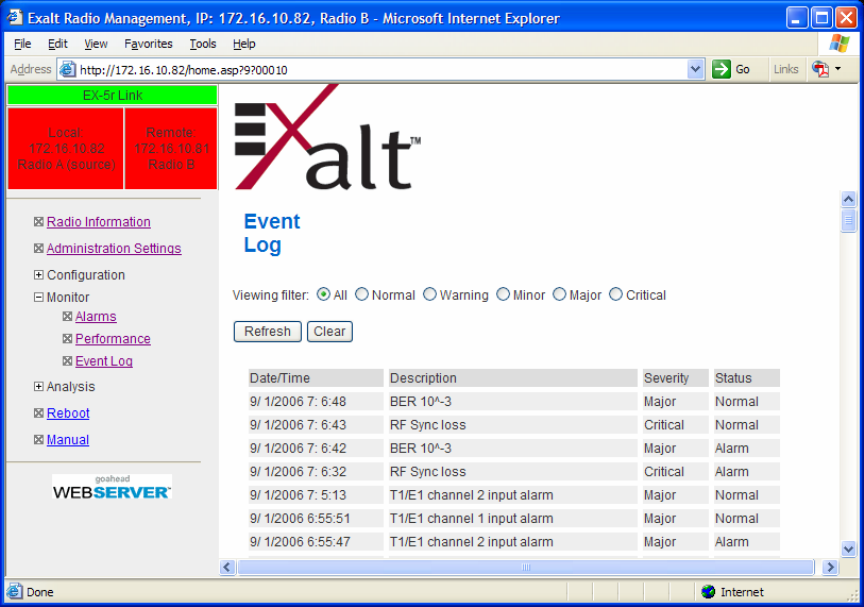Click the status bar page icon by Done

coord(15,592)
